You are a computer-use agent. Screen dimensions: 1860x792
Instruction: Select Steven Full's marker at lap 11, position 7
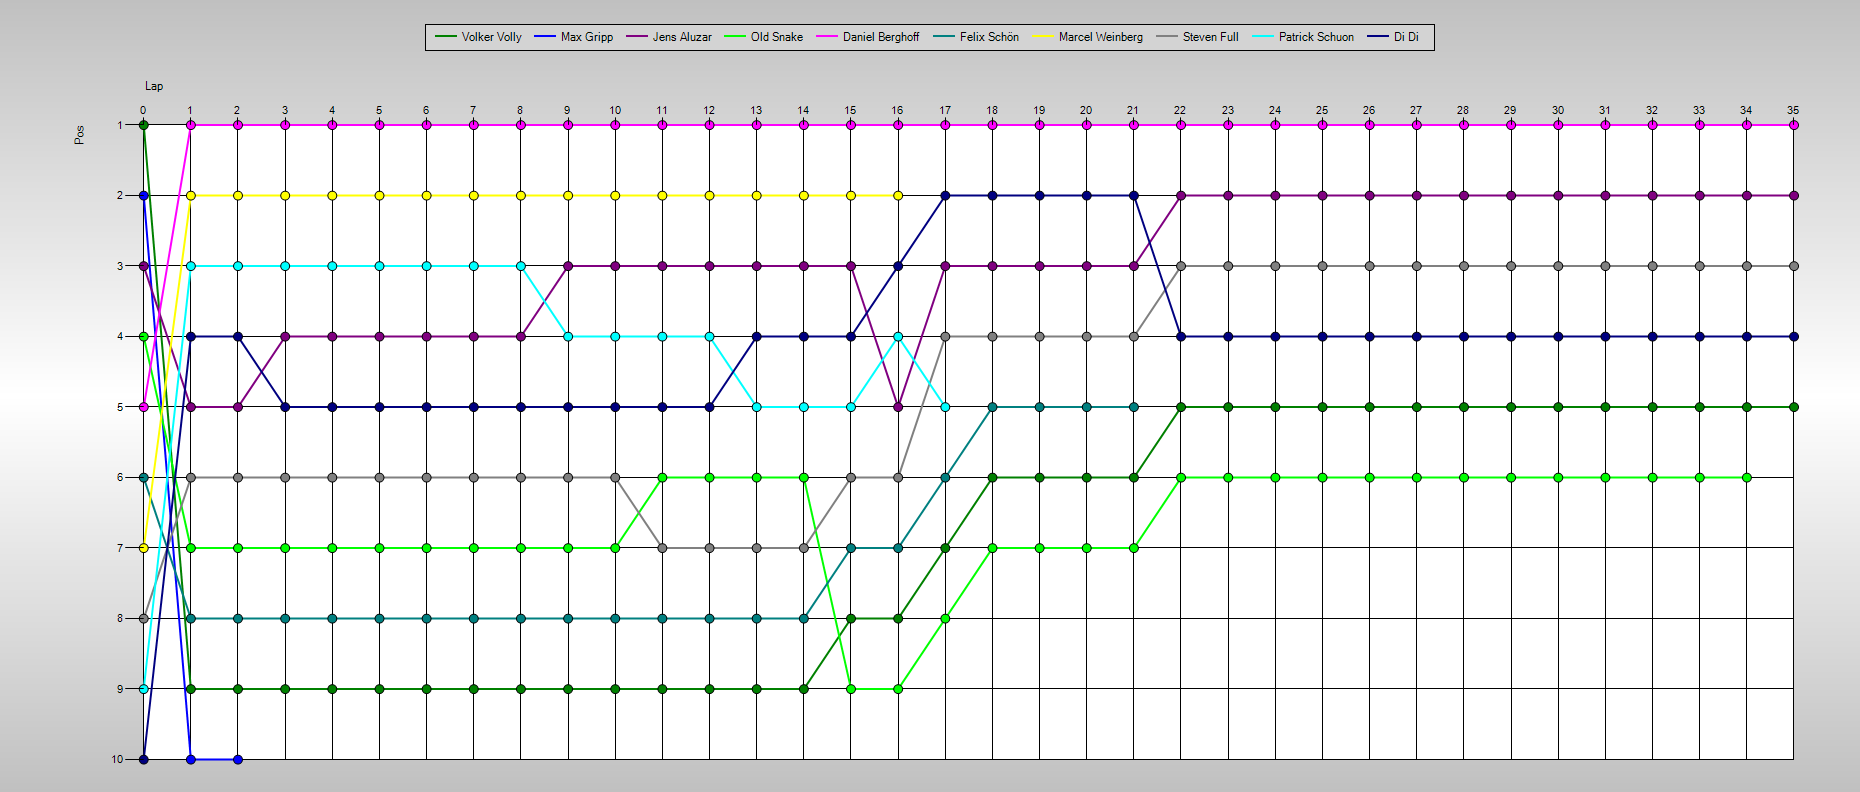tap(662, 548)
